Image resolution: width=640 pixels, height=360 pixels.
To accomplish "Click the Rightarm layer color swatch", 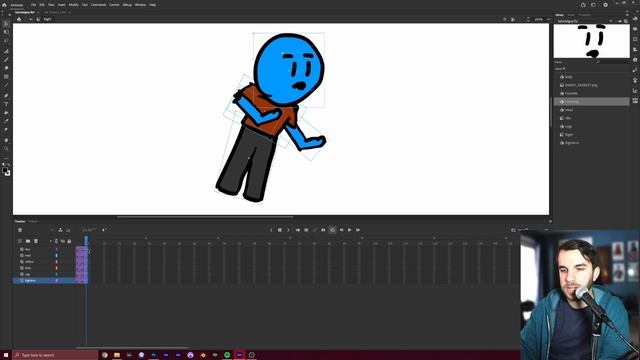I will tap(57, 281).
